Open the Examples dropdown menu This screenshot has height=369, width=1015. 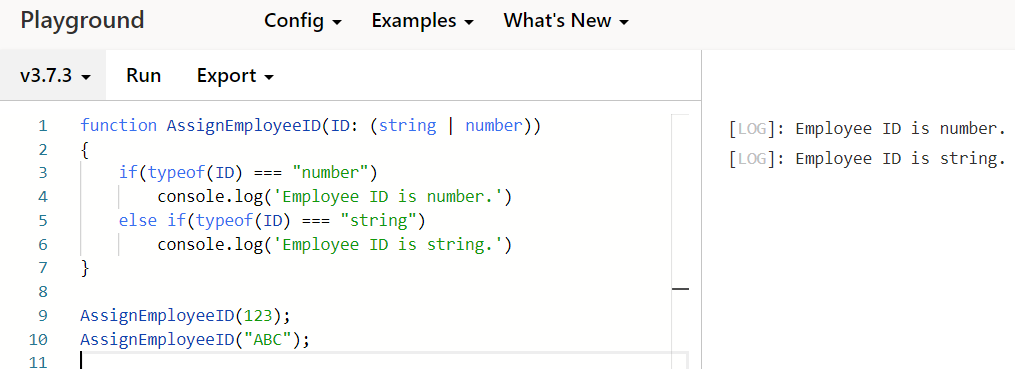click(x=422, y=21)
